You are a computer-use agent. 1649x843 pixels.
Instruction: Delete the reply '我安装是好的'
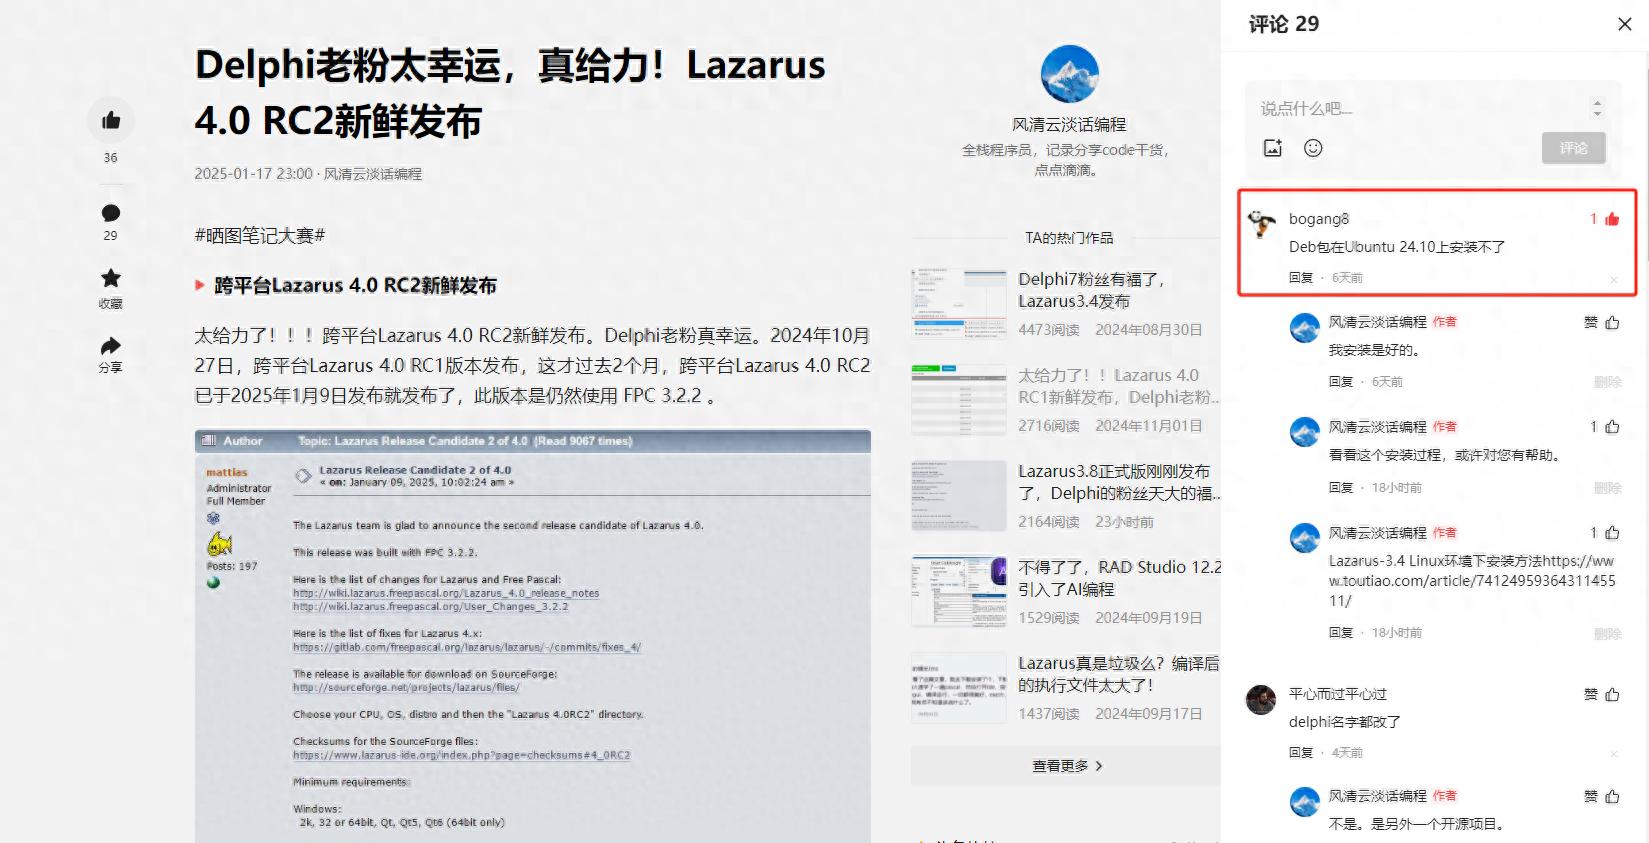pyautogui.click(x=1607, y=382)
